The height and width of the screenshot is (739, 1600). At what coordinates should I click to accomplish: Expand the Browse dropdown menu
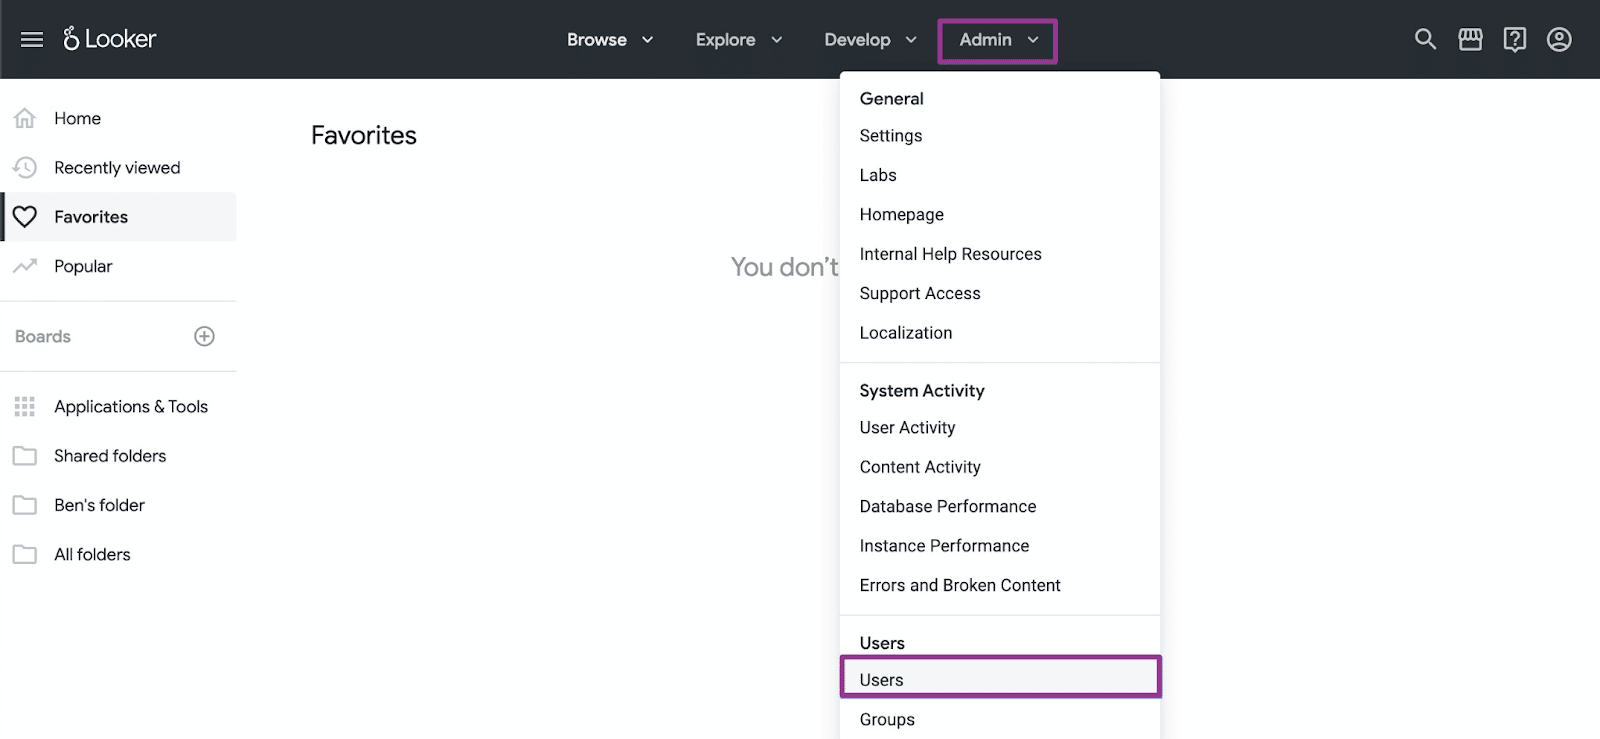tap(609, 40)
